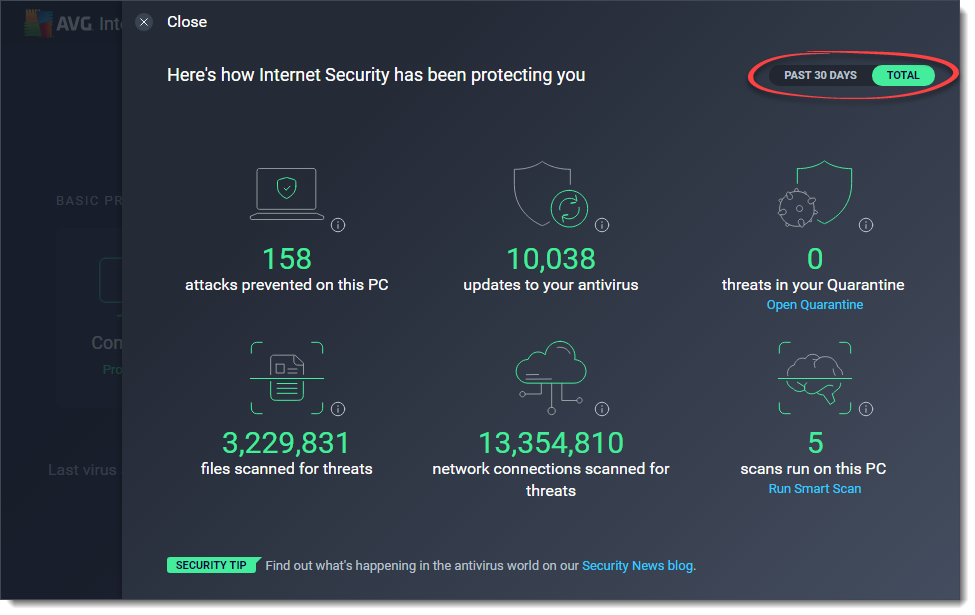The width and height of the screenshot is (975, 615).
Task: Toggle the statistics view to TOTAL
Action: (x=903, y=75)
